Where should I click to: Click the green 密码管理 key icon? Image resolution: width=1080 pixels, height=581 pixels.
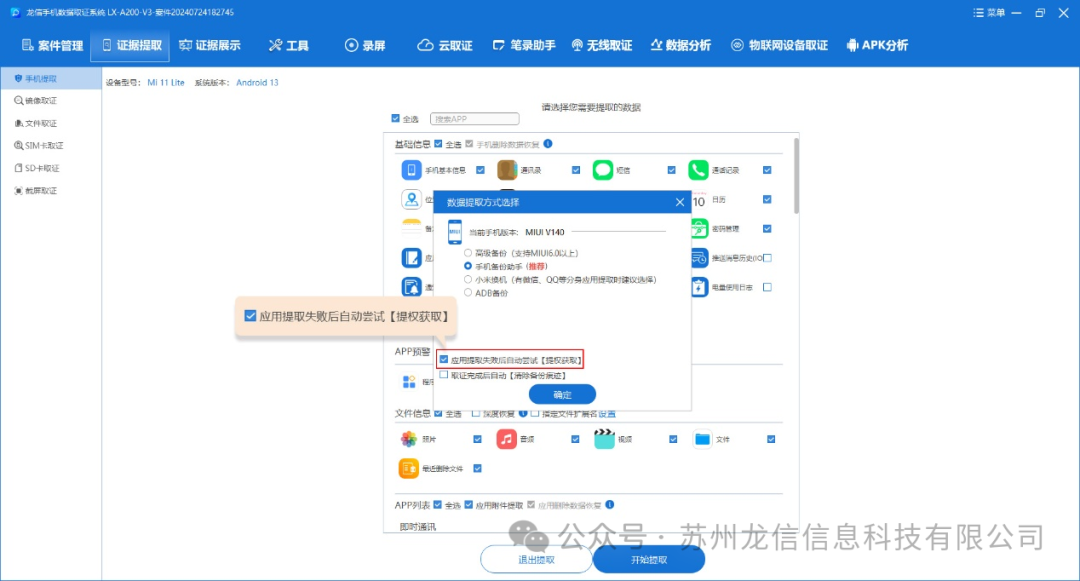tap(699, 228)
